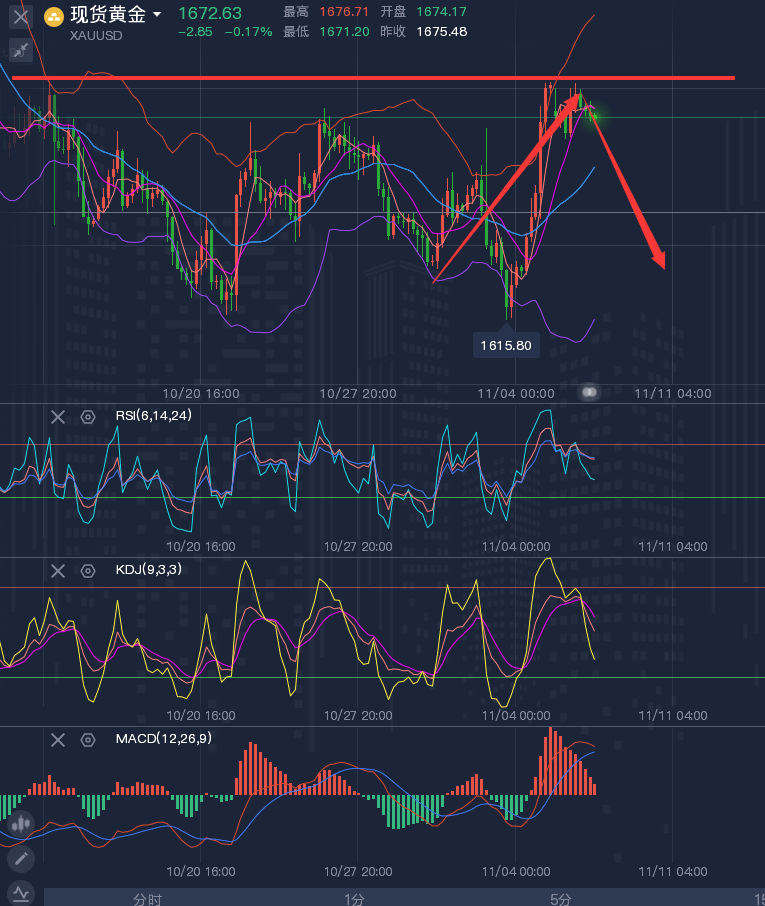Click main chart 10/27 20:00 time label
The height and width of the screenshot is (906, 765).
click(358, 393)
